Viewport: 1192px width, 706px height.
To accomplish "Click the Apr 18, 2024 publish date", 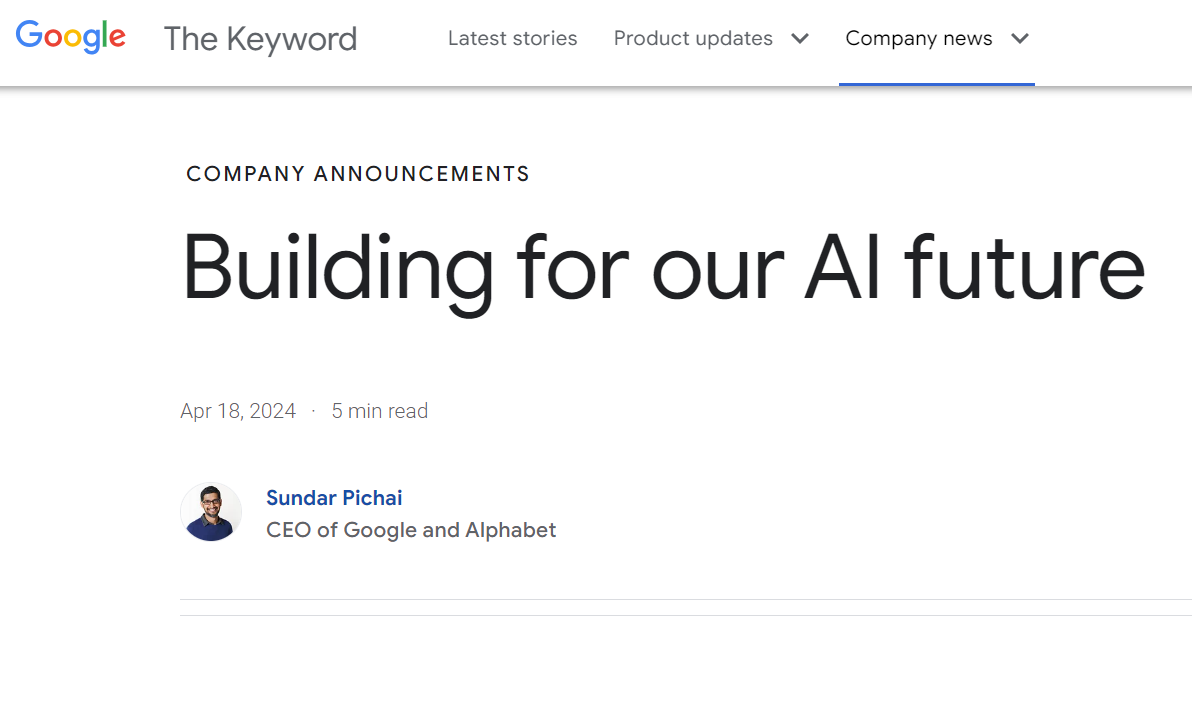I will pyautogui.click(x=238, y=411).
